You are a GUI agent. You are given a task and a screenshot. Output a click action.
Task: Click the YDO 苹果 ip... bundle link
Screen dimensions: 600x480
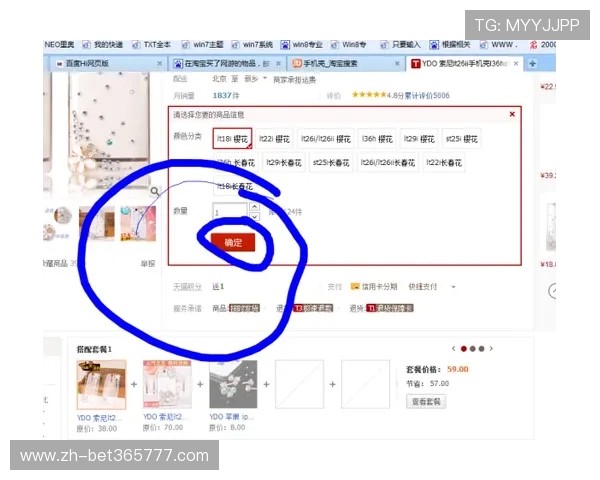point(231,417)
